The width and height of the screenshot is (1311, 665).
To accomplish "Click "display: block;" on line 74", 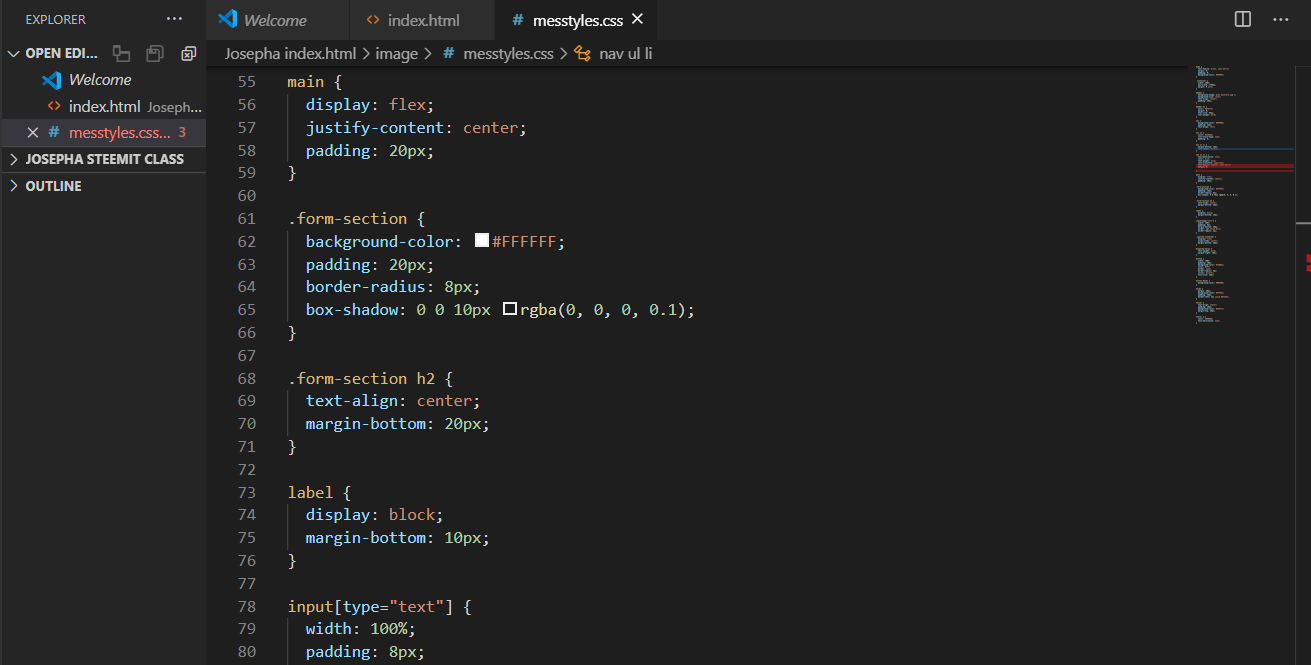I will click(x=375, y=515).
